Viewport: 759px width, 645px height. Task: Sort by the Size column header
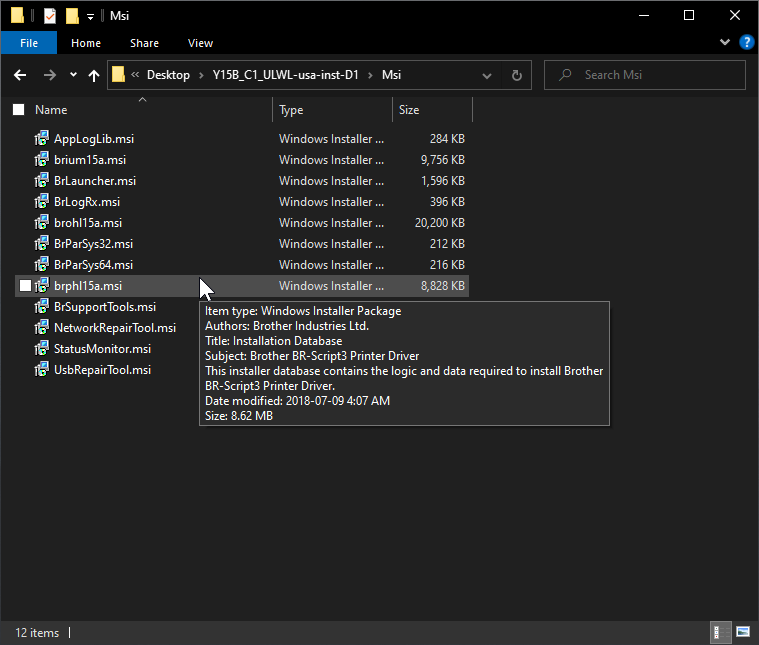click(x=409, y=110)
